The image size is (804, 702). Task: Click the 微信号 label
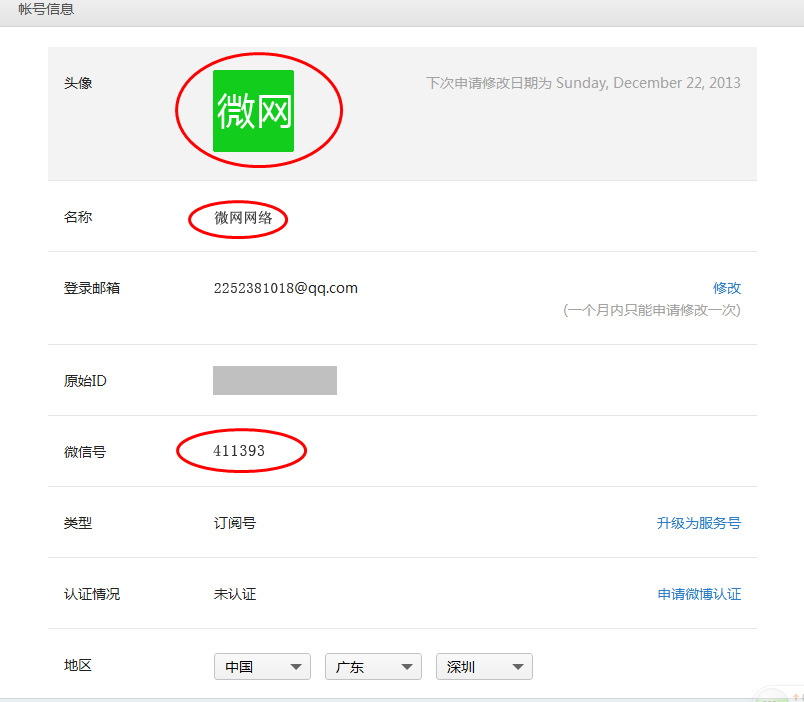pos(85,452)
